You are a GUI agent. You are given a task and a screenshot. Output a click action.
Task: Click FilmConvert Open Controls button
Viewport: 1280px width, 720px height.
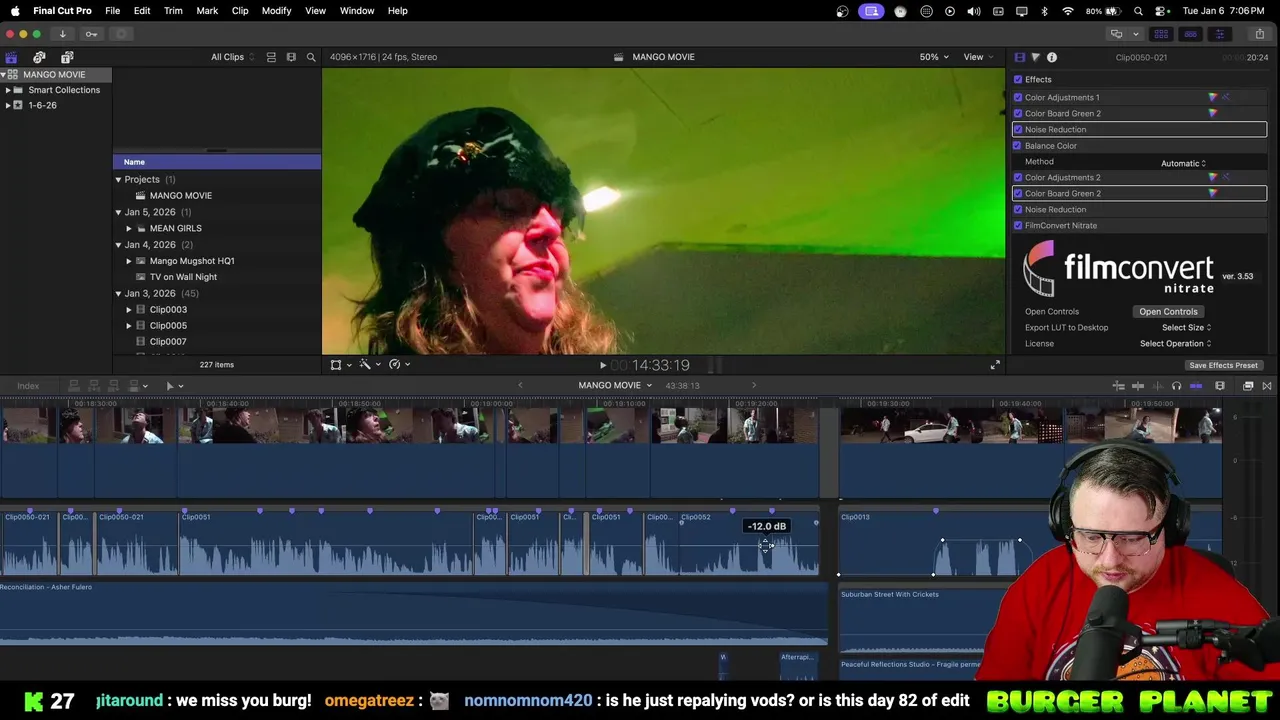[1168, 311]
